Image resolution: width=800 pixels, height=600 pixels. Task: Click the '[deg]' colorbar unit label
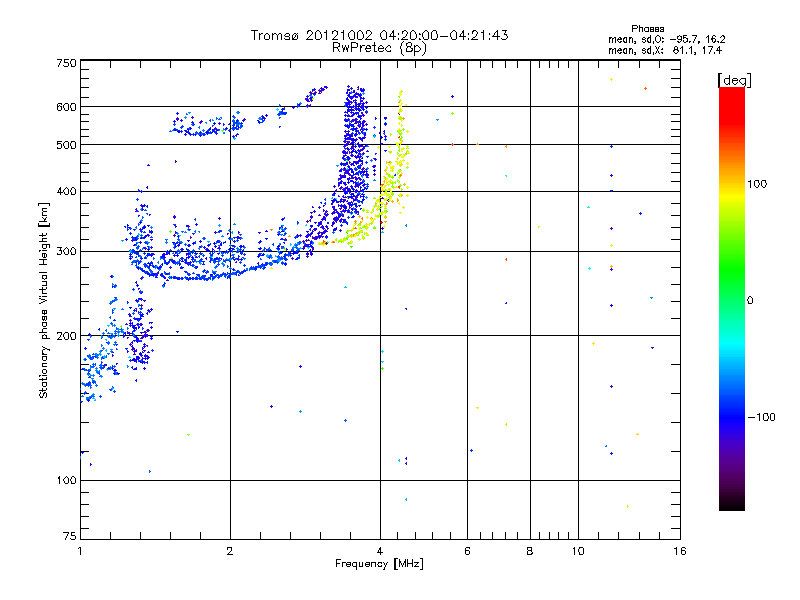[734, 80]
